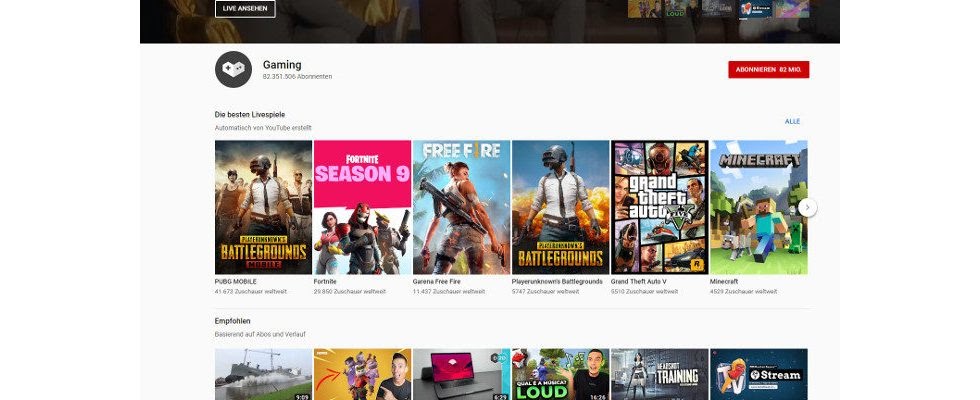Screen dimensions: 980x400
Task: Click the Fortnite title text
Action: point(325,282)
